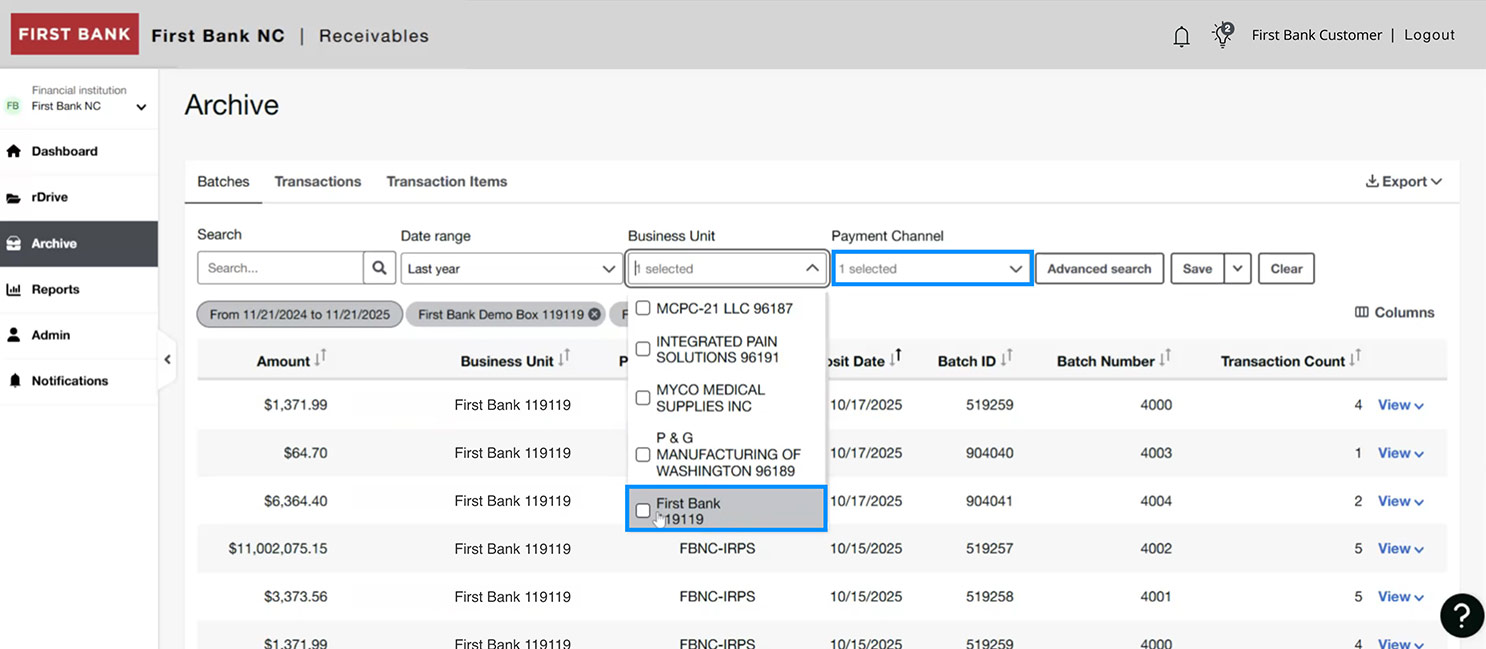The image size is (1486, 649).
Task: Open the help question mark icon
Action: coord(1461,615)
